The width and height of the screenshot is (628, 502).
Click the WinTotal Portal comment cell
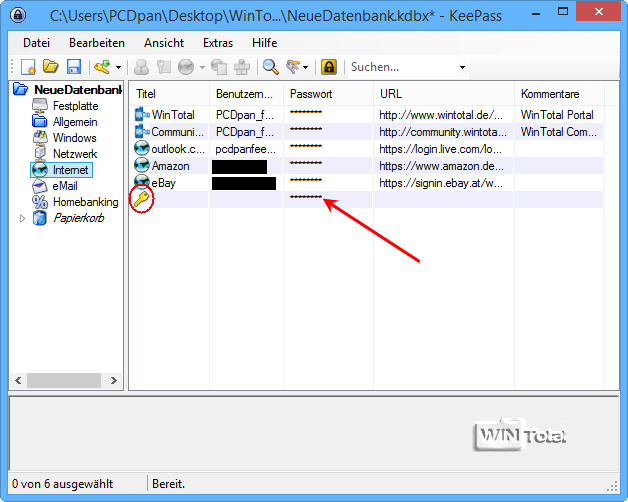[557, 115]
